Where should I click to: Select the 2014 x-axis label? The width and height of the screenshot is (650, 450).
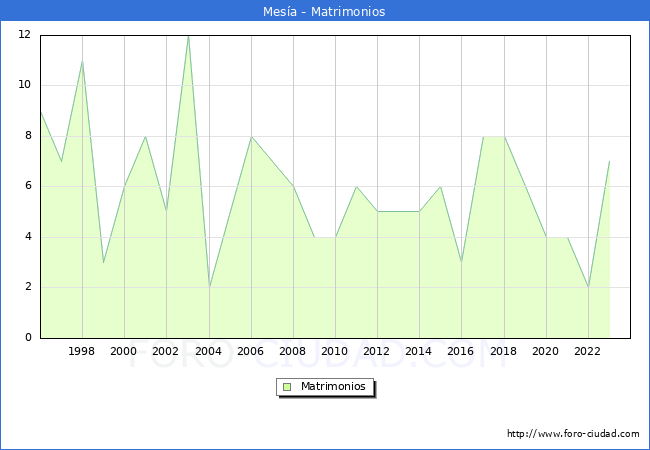point(419,352)
